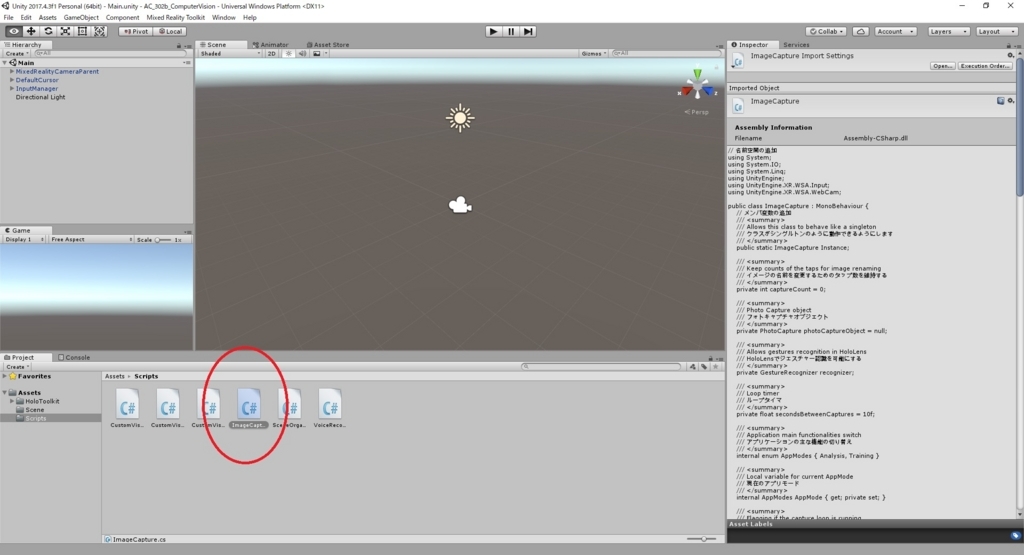This screenshot has height=555, width=1024.
Task: Click the Asset Labels tag icon
Action: pos(1015,535)
